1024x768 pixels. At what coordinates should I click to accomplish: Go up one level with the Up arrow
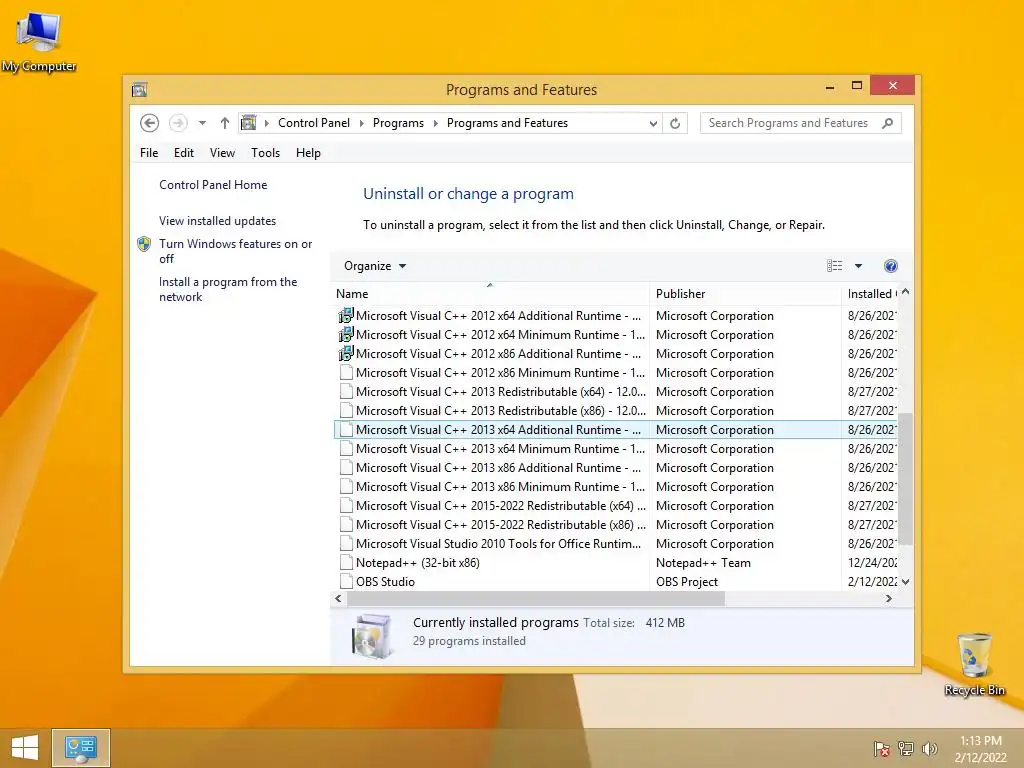point(225,123)
